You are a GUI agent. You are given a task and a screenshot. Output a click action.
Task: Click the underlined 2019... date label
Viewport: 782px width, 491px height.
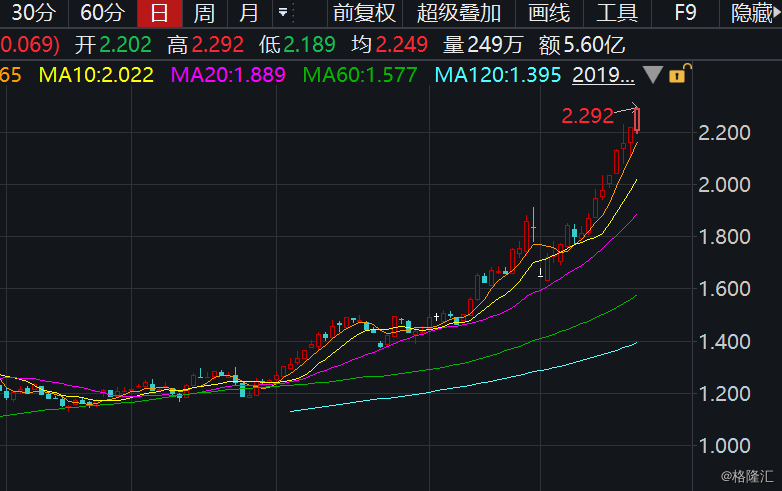tap(603, 75)
